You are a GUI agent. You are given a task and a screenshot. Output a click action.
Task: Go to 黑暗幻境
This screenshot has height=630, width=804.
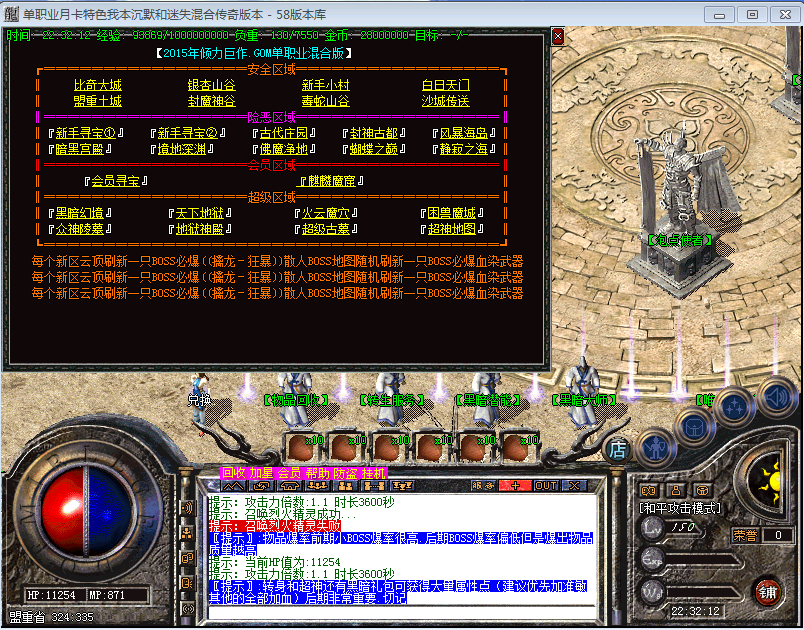79,213
